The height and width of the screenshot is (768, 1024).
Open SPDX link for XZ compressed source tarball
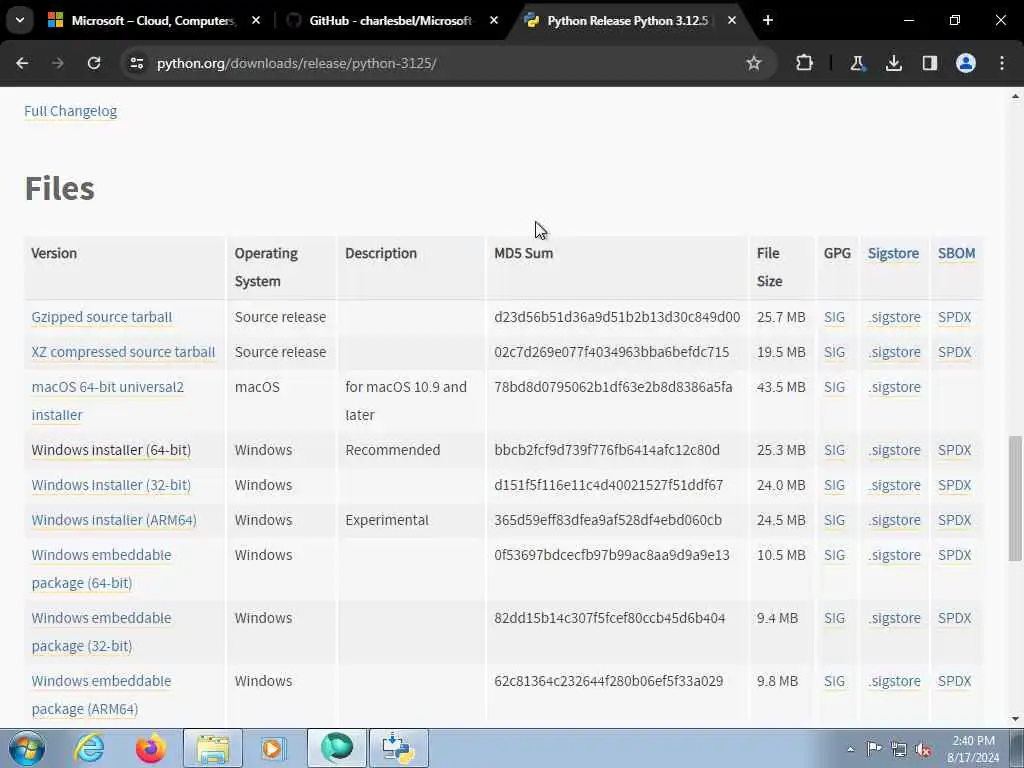point(955,352)
